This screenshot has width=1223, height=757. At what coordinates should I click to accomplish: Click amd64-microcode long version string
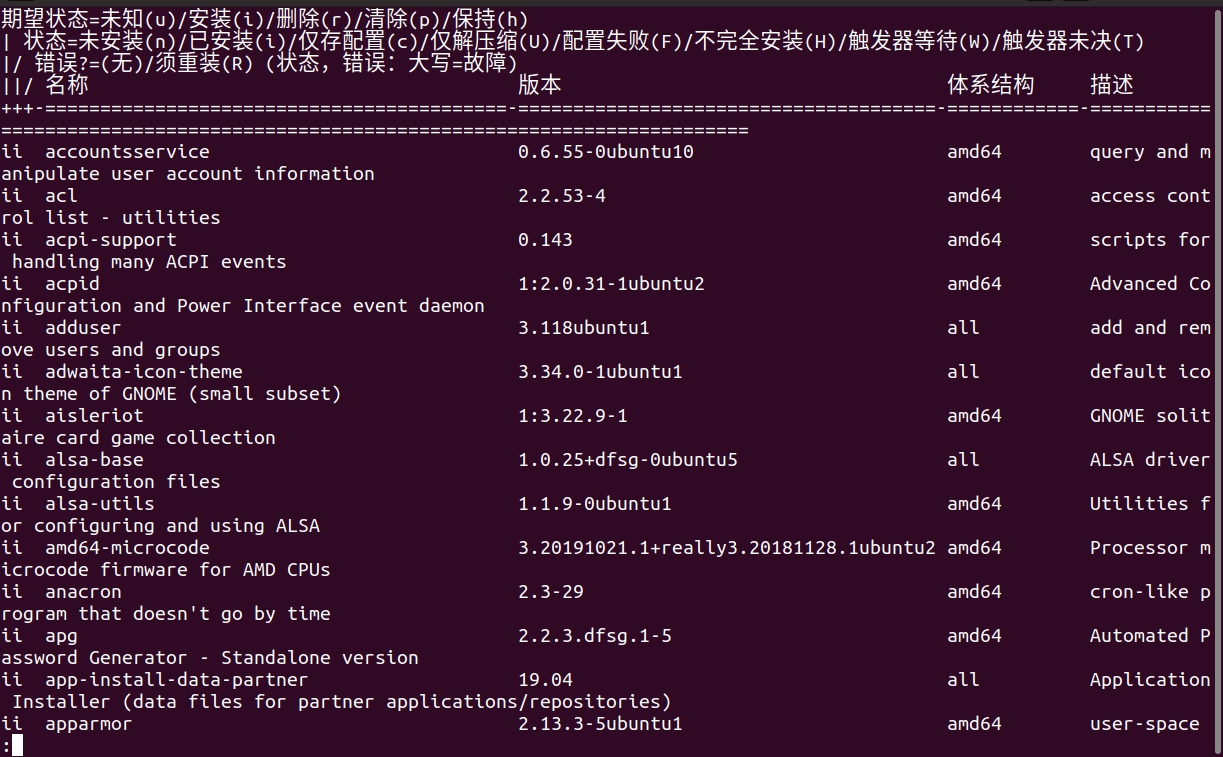click(x=727, y=548)
